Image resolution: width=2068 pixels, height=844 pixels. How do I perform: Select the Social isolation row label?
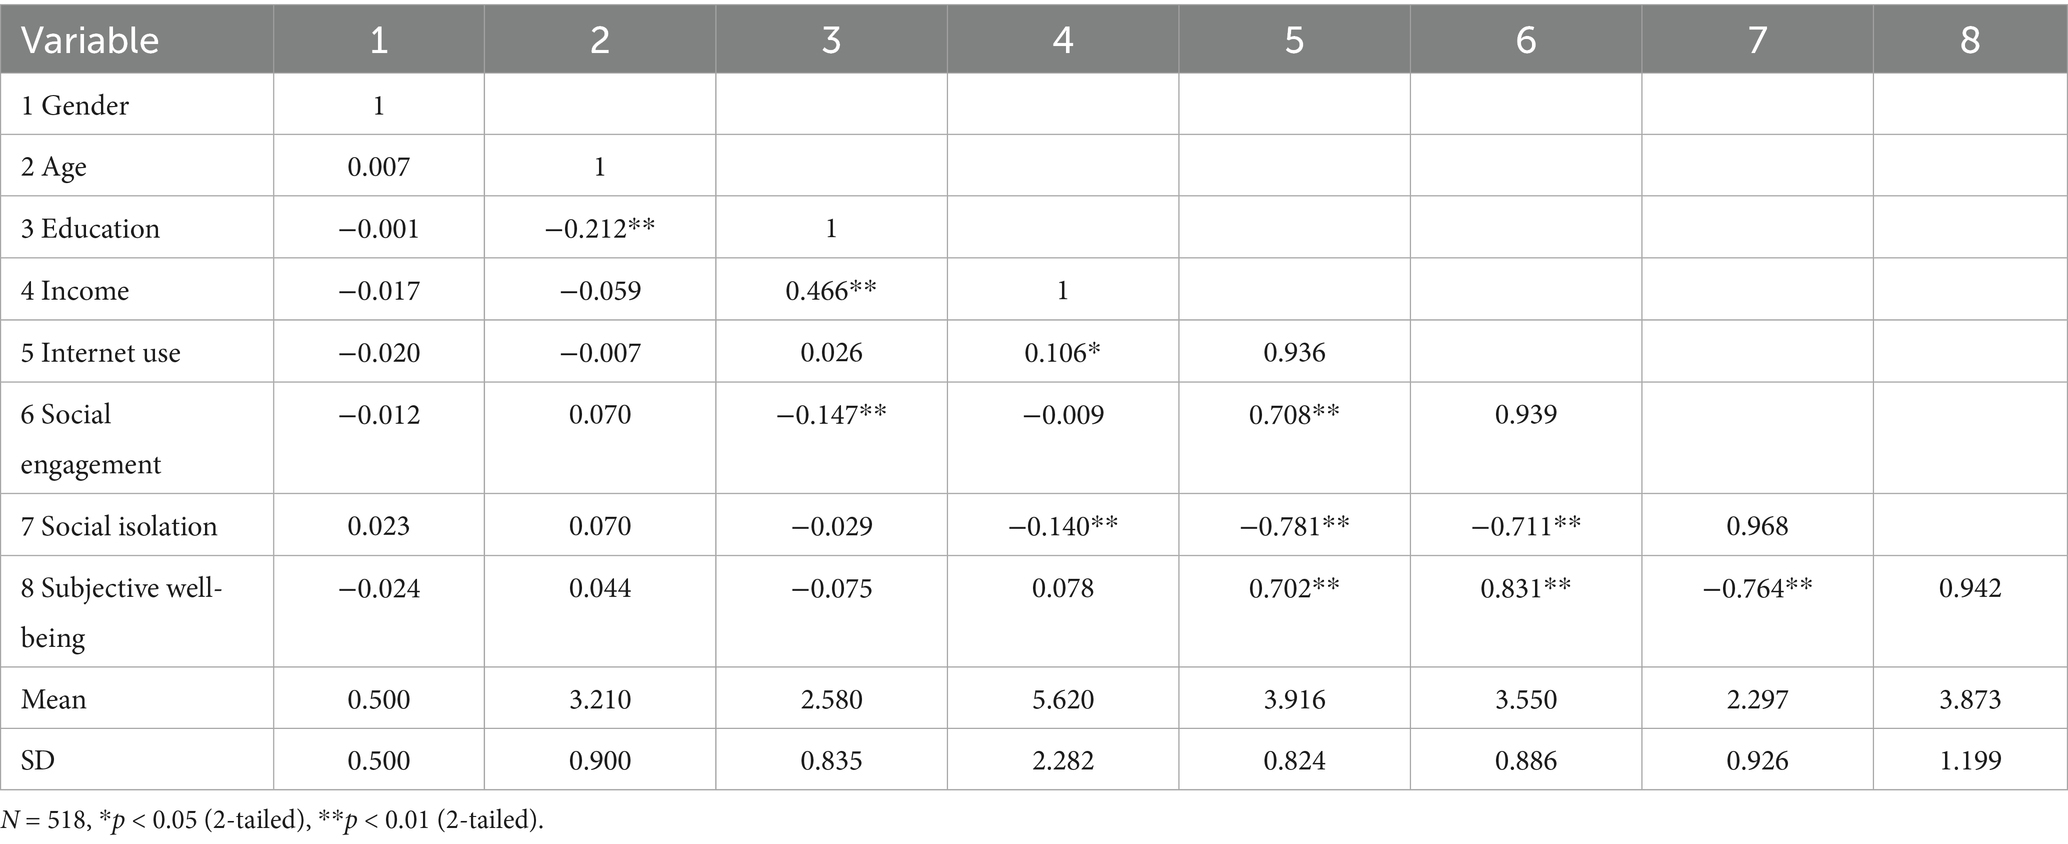(119, 526)
